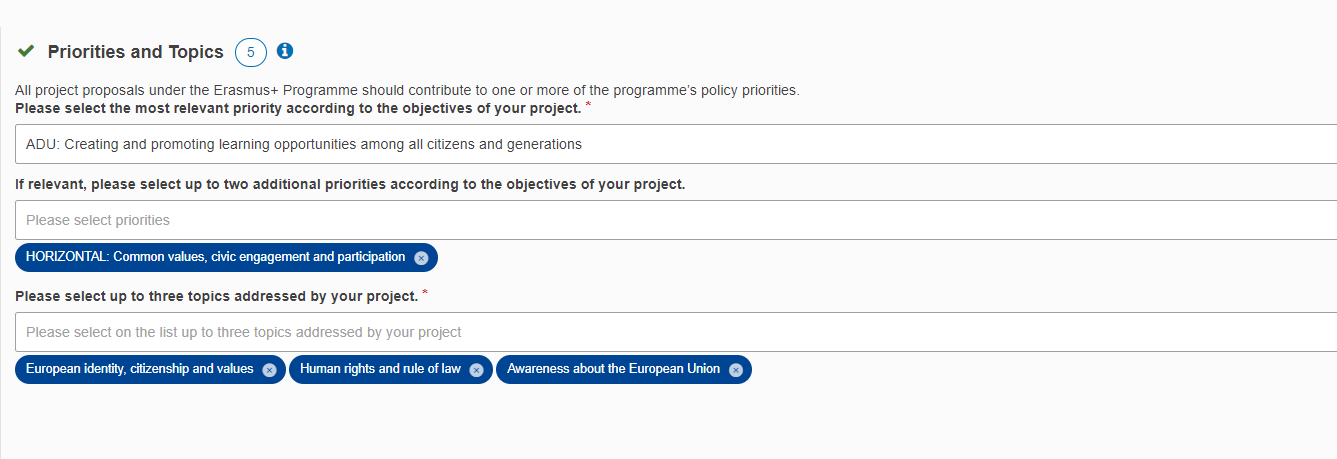Expand the additional priorities selection field
Screen dimensions: 1337x459
(x=676, y=220)
